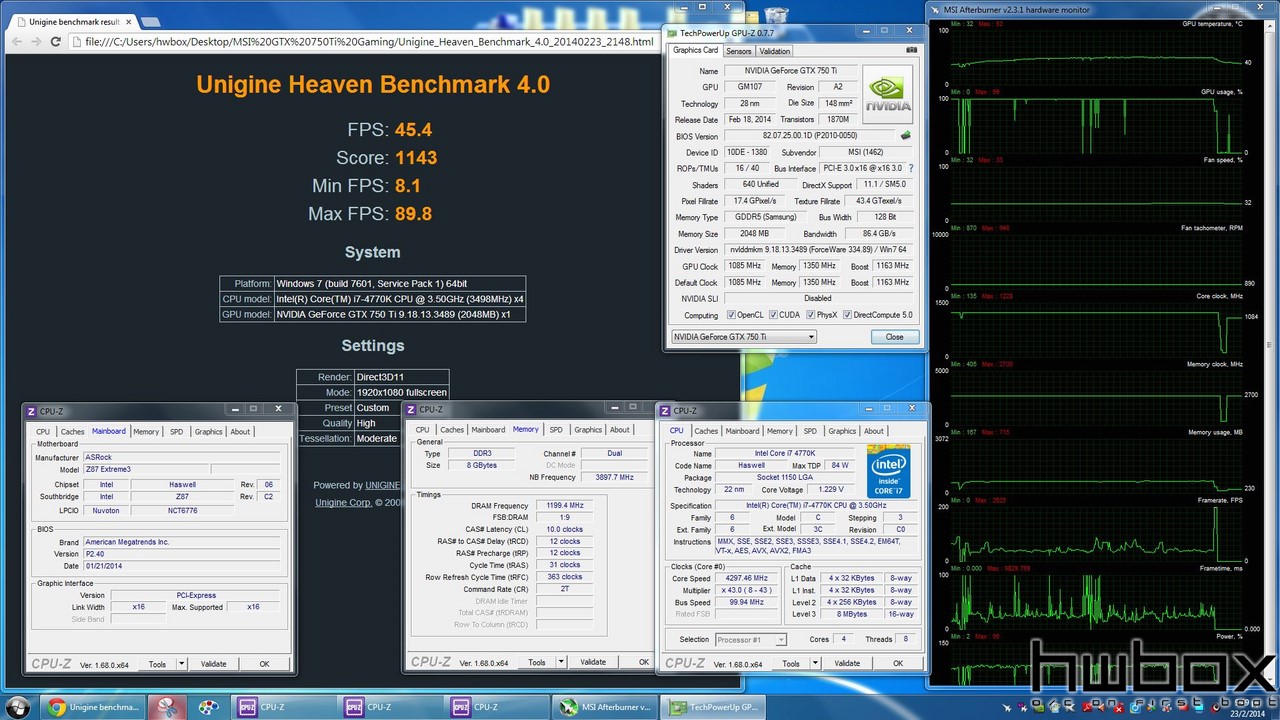Open Mainboard tab in the CPU CPU-Z window
This screenshot has height=720, width=1280.
coord(742,431)
